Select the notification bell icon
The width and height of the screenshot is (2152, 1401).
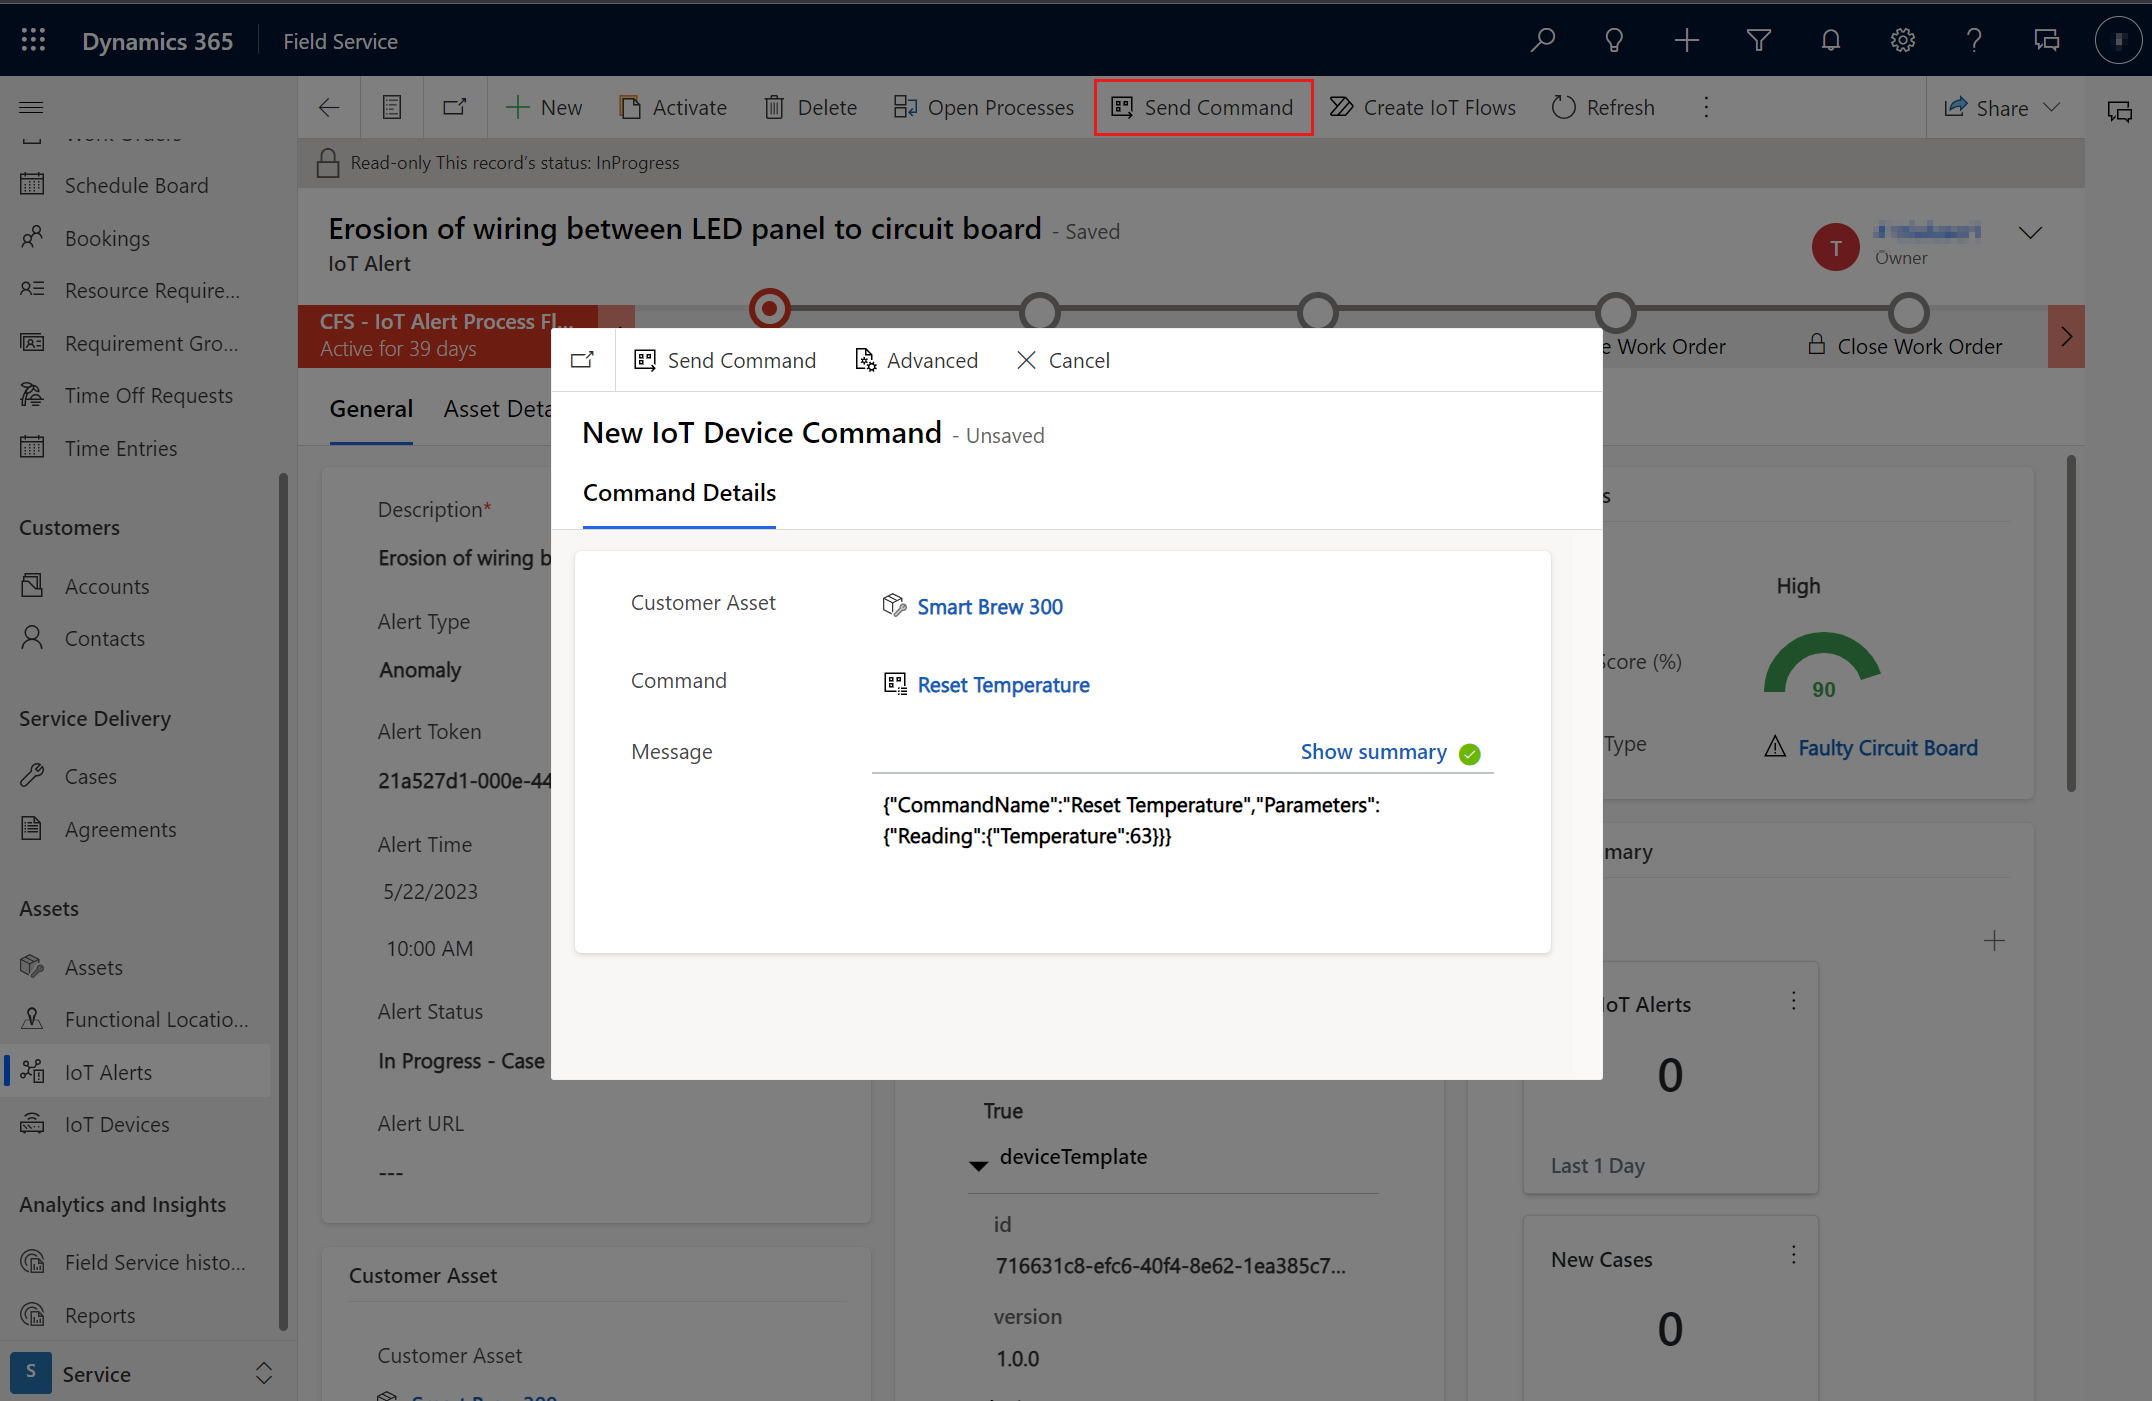point(1829,39)
